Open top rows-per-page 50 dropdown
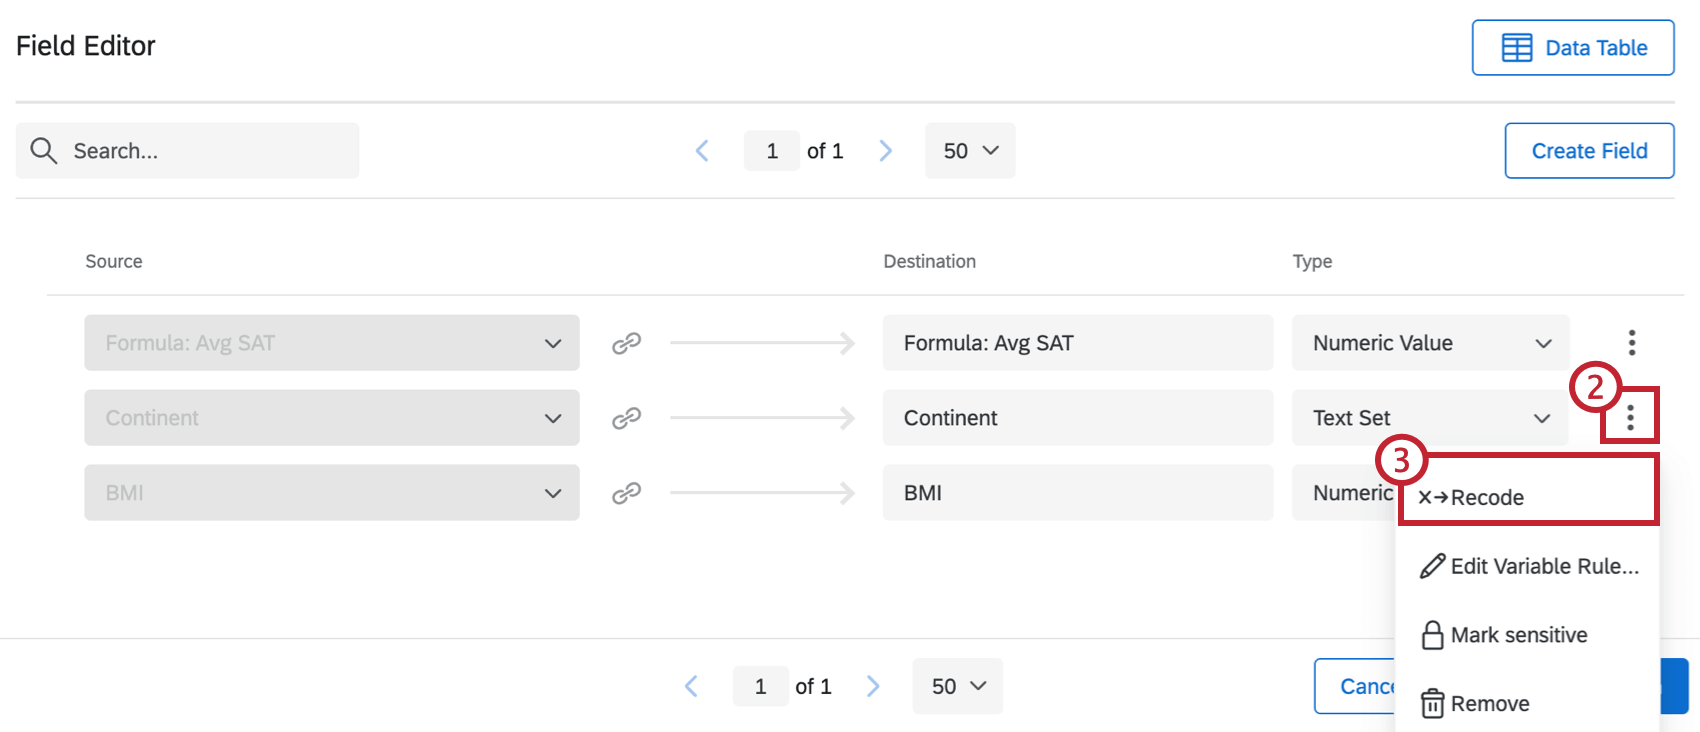The image size is (1700, 732). point(970,151)
